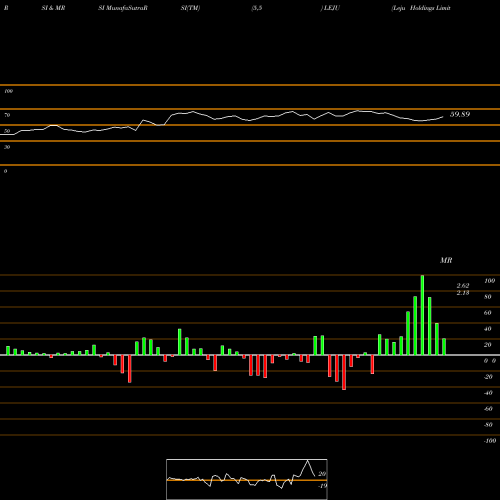
Task: Click the MR axis label -40
Action: [488, 393]
